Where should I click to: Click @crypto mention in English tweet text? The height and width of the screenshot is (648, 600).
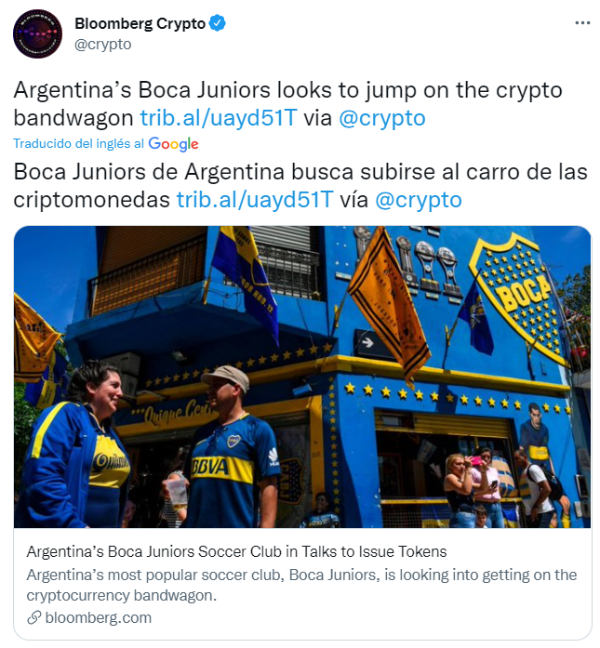(x=382, y=118)
